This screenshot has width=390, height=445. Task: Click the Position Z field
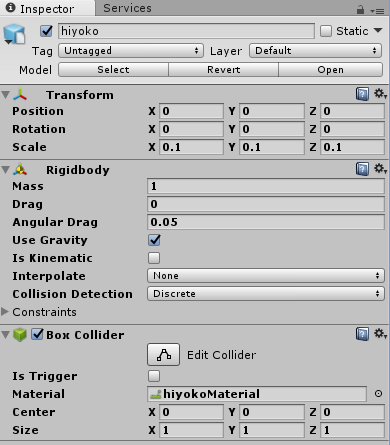(352, 111)
